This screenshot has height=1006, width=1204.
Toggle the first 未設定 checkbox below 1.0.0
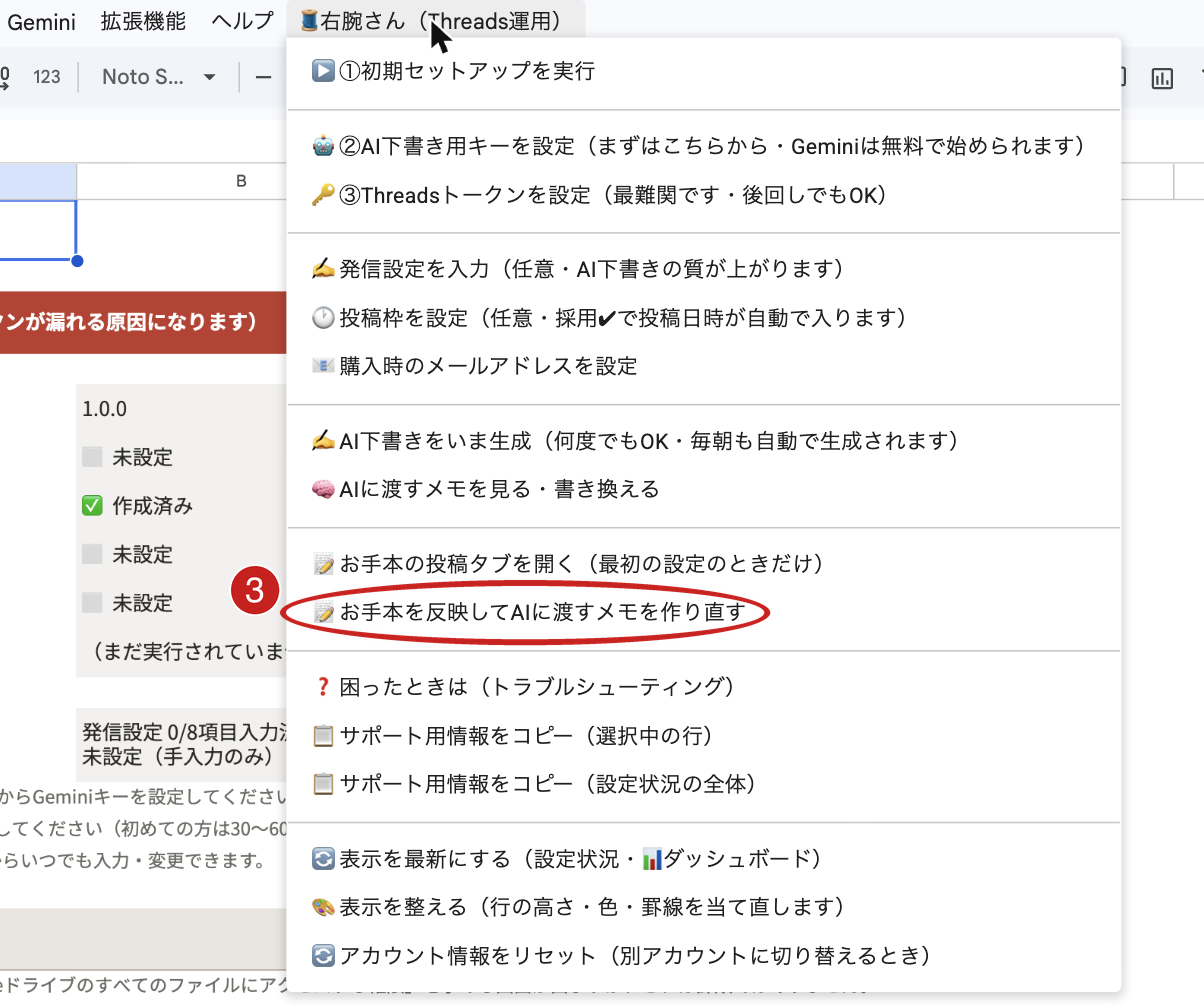pos(92,458)
